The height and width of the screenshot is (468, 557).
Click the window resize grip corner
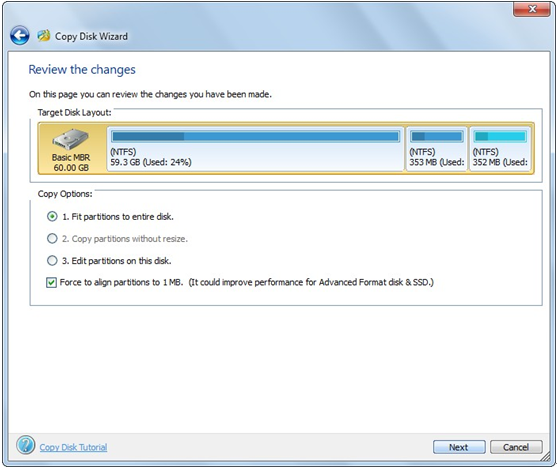(545, 458)
